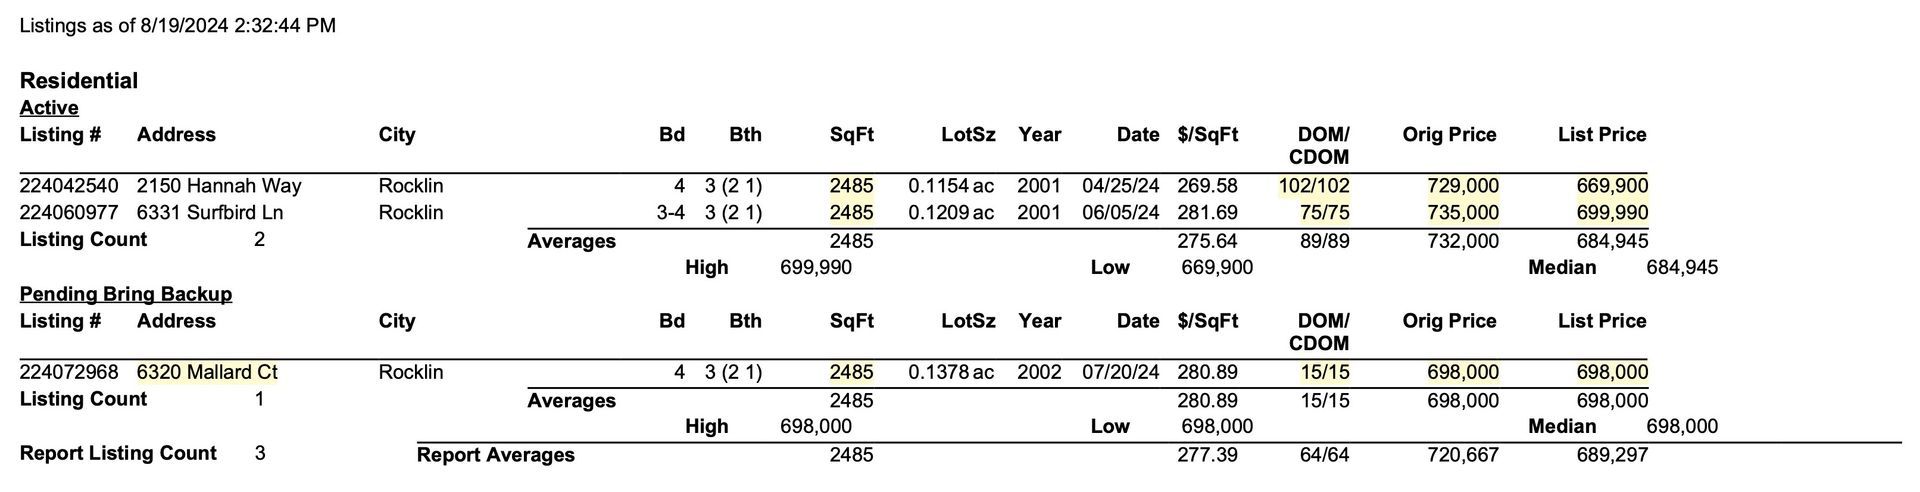This screenshot has width=1920, height=492.
Task: Click the Active section heading
Action: coord(49,108)
